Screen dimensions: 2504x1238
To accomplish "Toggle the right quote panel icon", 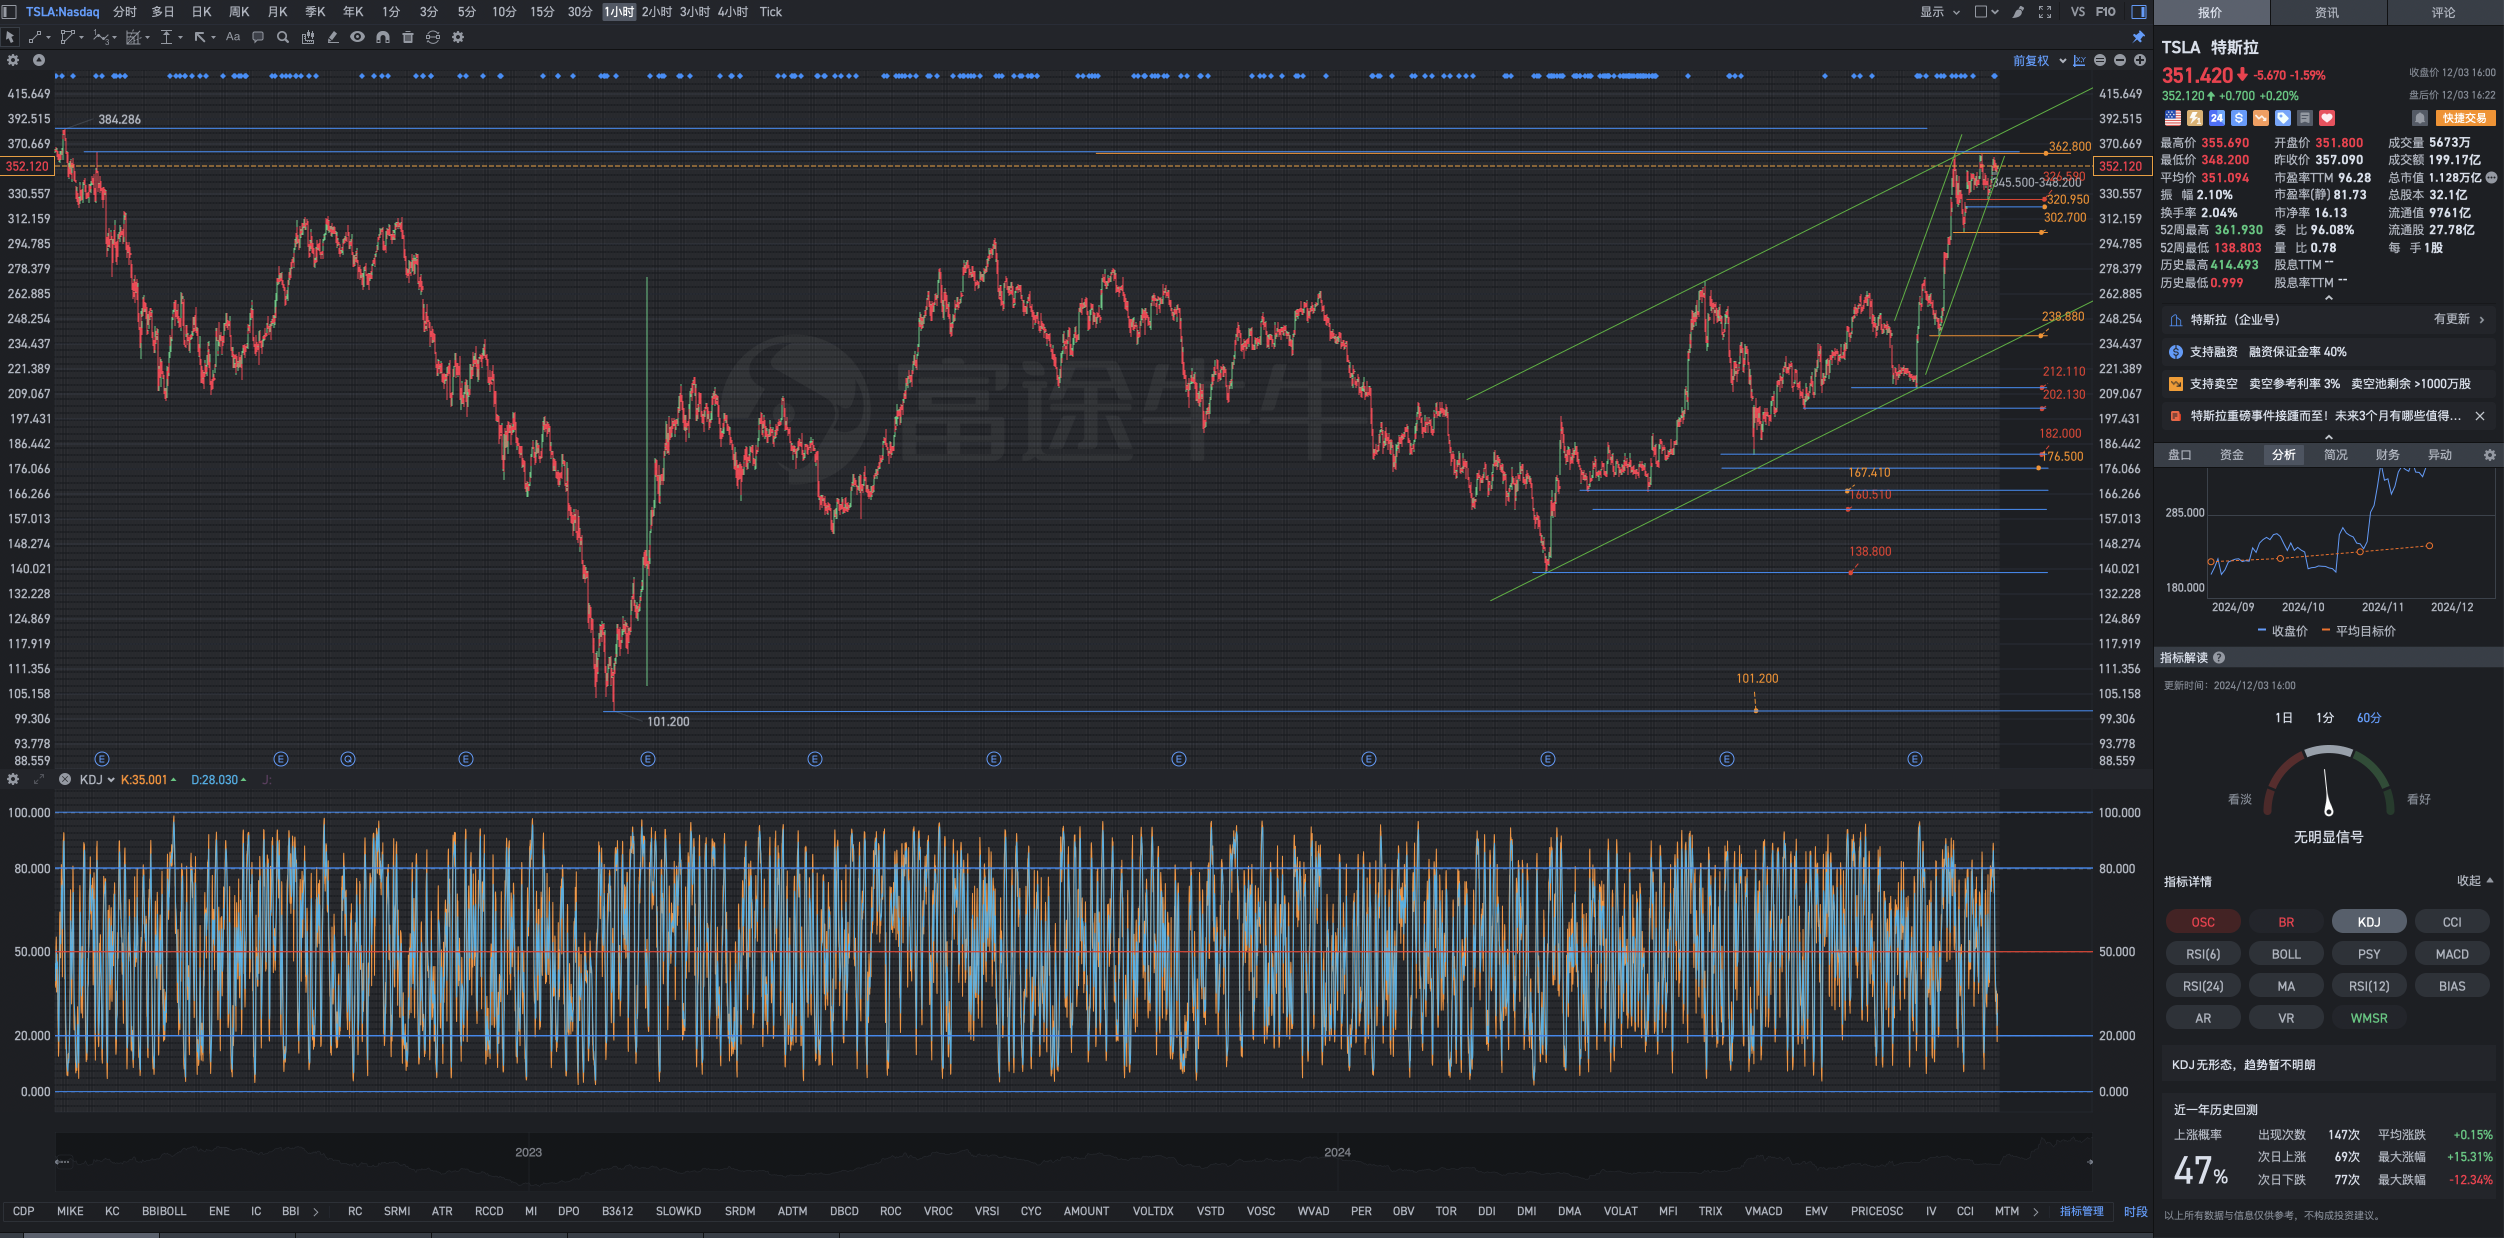I will [x=2139, y=12].
